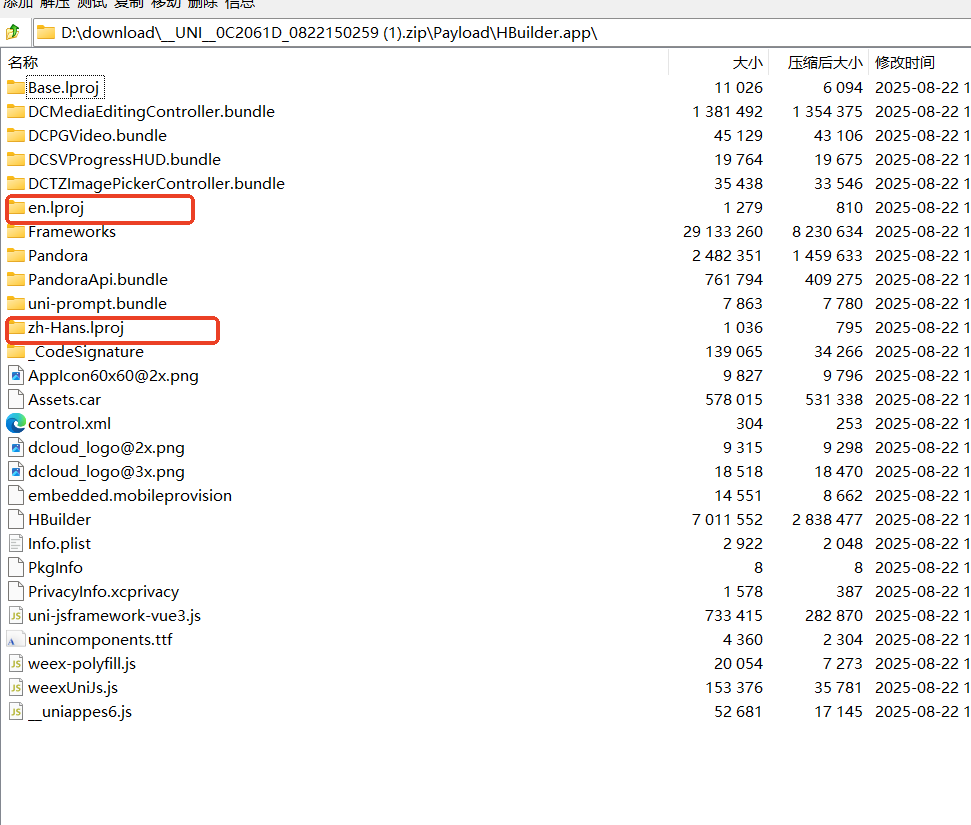Screen dimensions: 971x825
Task: Select the PkgInfo file icon
Action: (16, 568)
